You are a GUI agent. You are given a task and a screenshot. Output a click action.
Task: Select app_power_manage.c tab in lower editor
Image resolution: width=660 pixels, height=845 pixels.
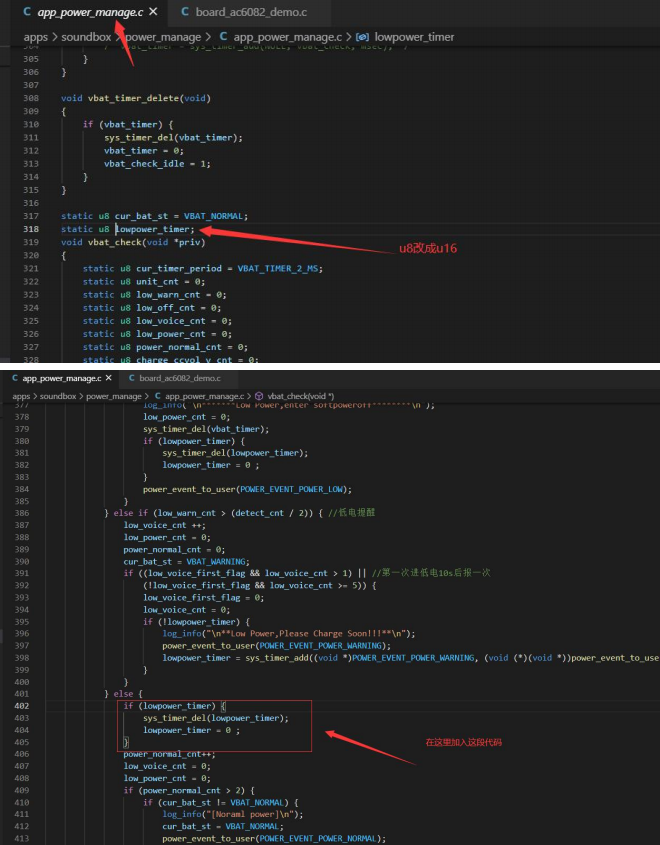(x=61, y=378)
